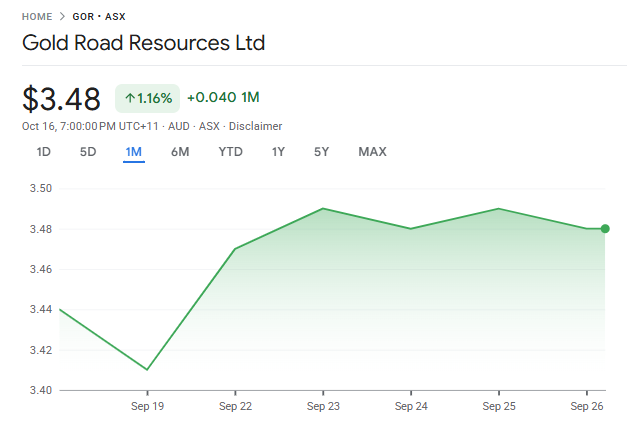Show the 5Y price chart
Image resolution: width=627 pixels, height=426 pixels.
(321, 152)
